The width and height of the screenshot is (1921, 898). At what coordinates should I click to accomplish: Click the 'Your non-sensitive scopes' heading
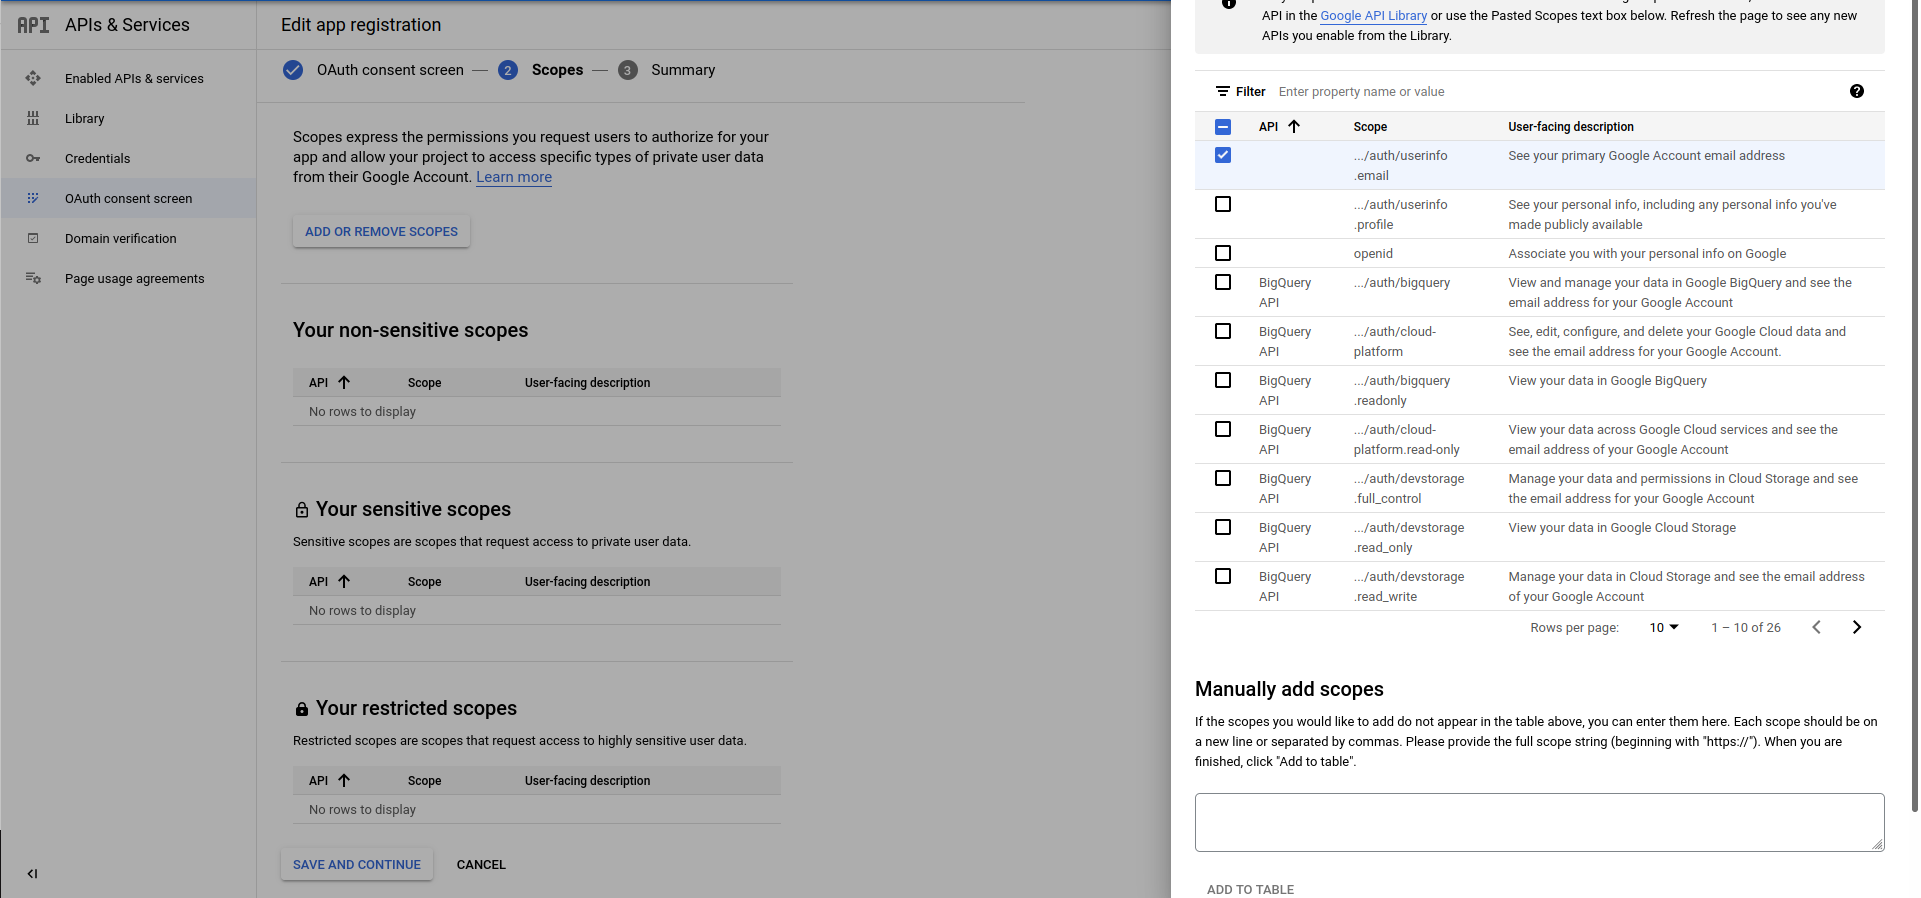[x=410, y=330]
